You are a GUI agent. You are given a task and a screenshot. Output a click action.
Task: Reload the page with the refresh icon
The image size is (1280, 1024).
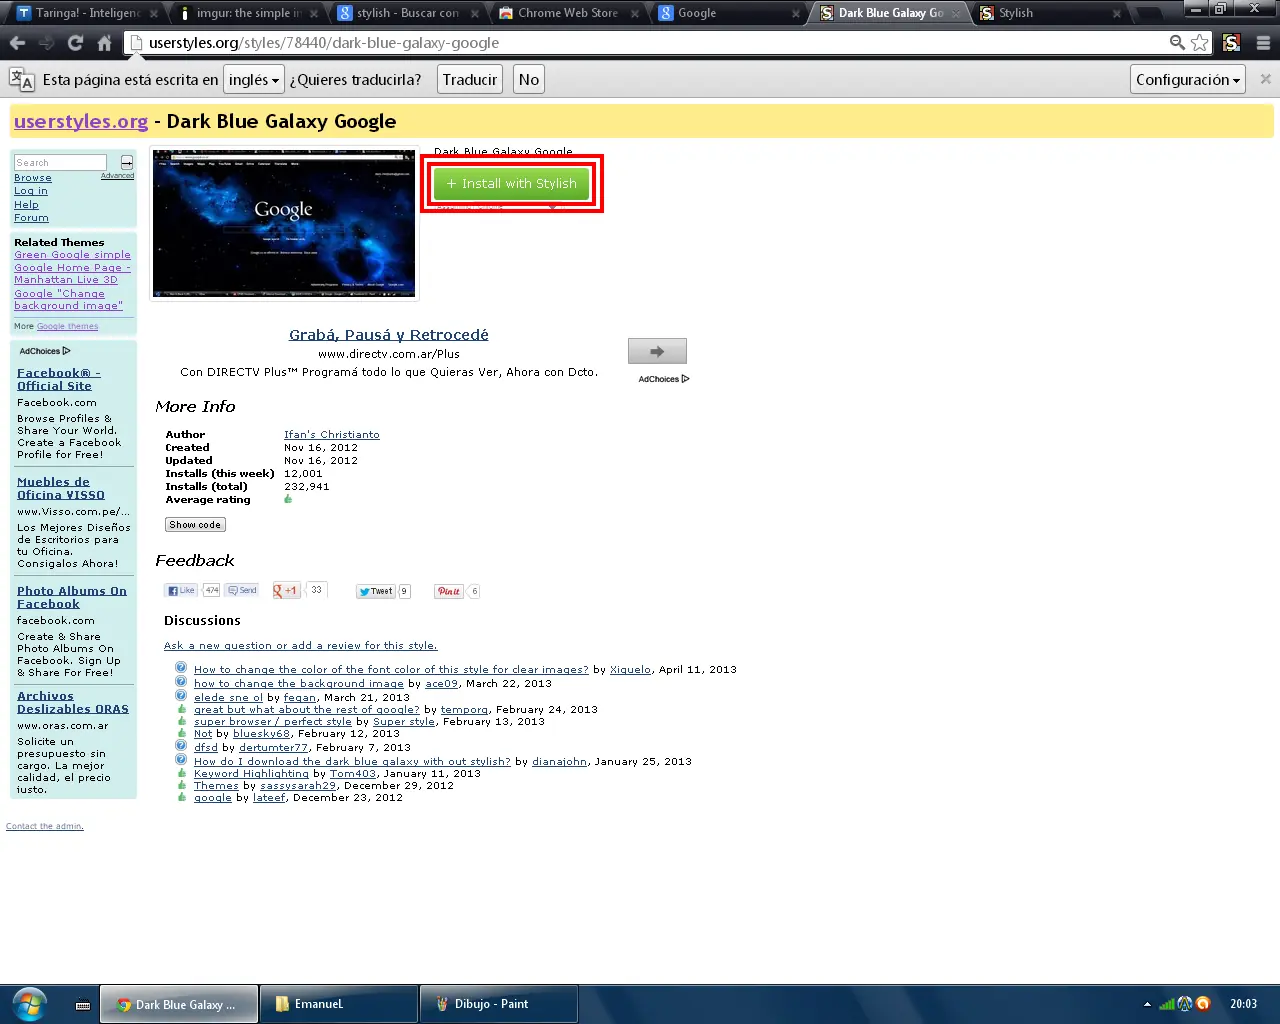pyautogui.click(x=75, y=43)
